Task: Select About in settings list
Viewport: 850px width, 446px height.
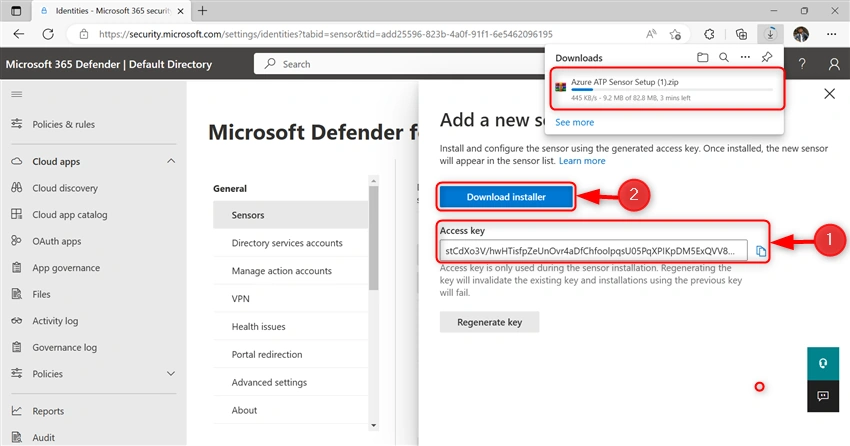Action: (290, 410)
